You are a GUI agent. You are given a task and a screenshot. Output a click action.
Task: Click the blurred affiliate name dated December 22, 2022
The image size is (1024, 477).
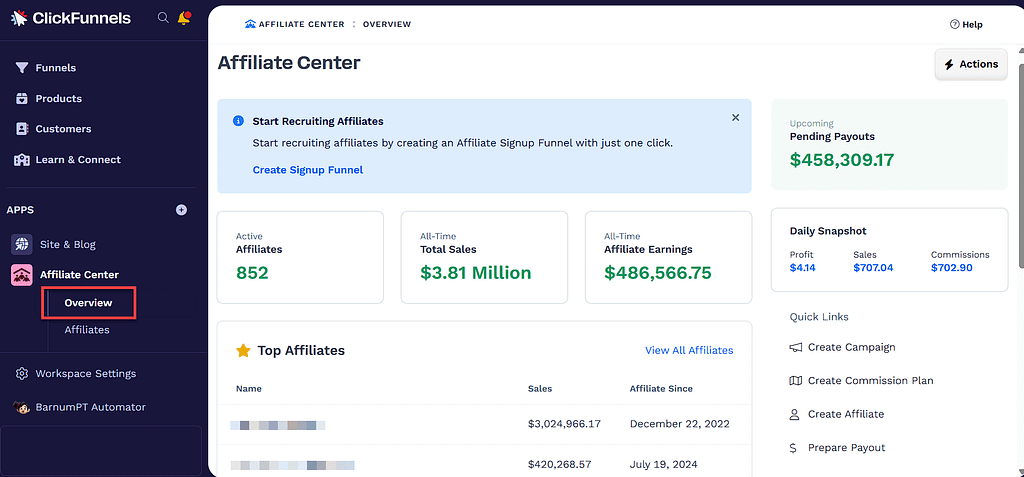[x=278, y=425]
